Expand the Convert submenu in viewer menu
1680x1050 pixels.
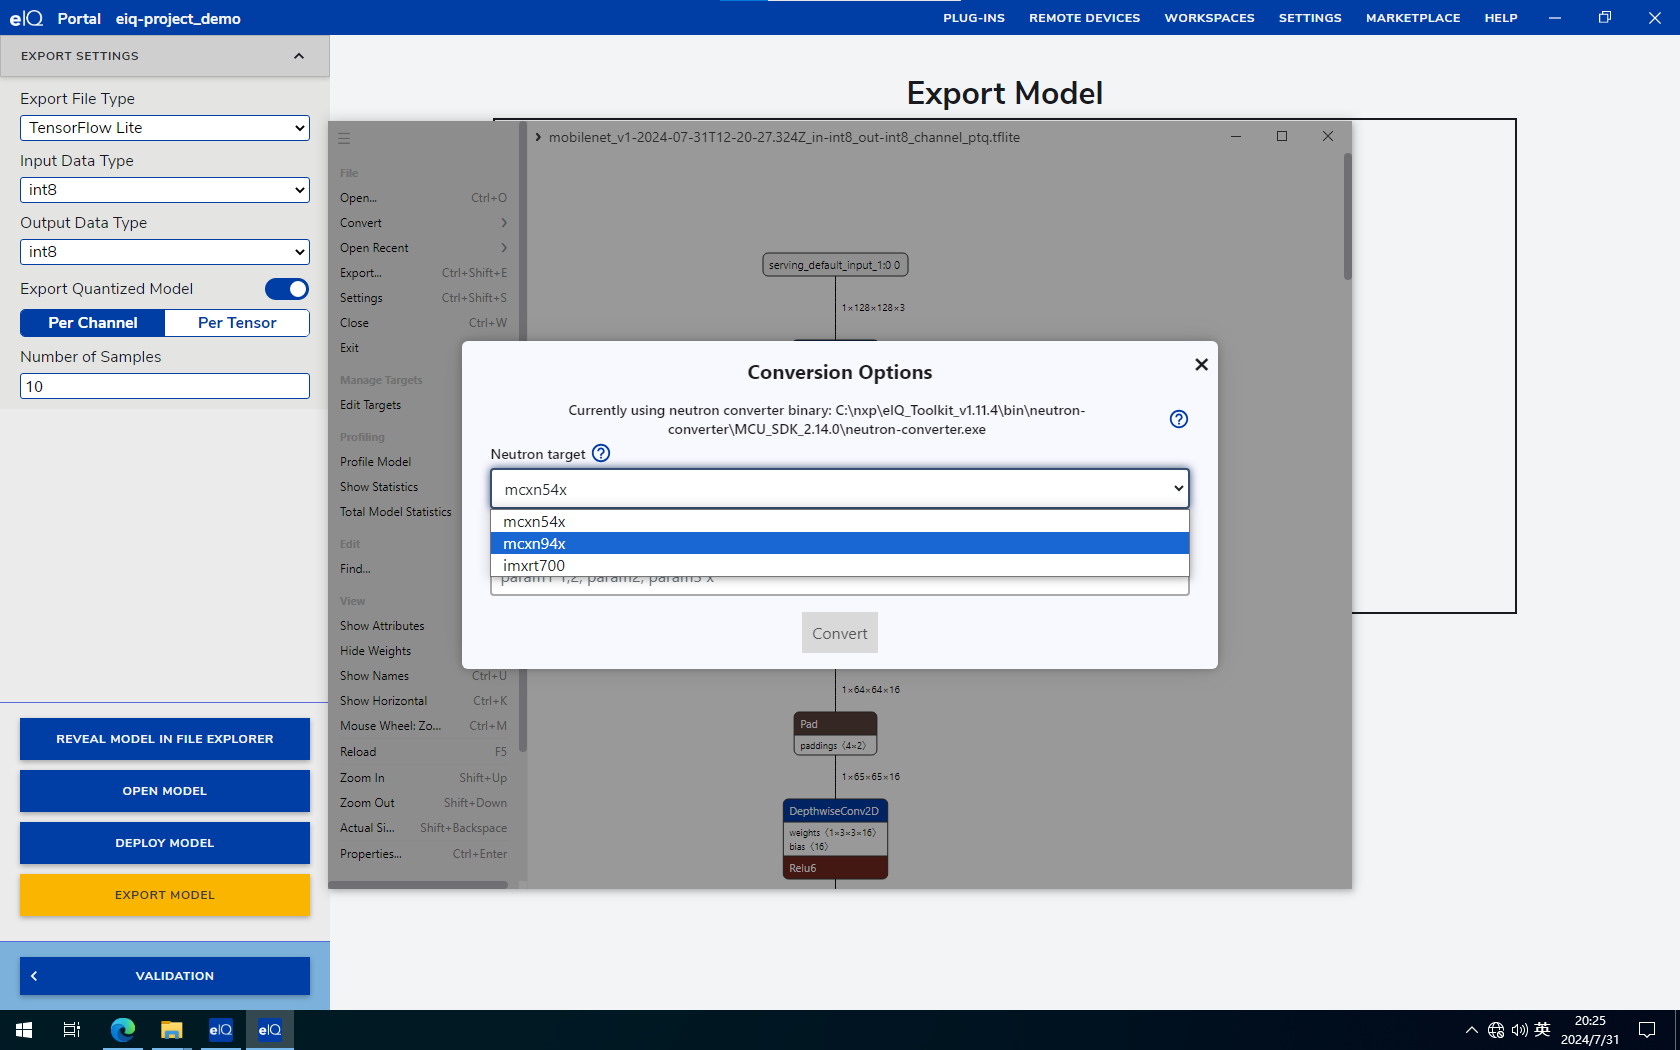[x=423, y=223]
